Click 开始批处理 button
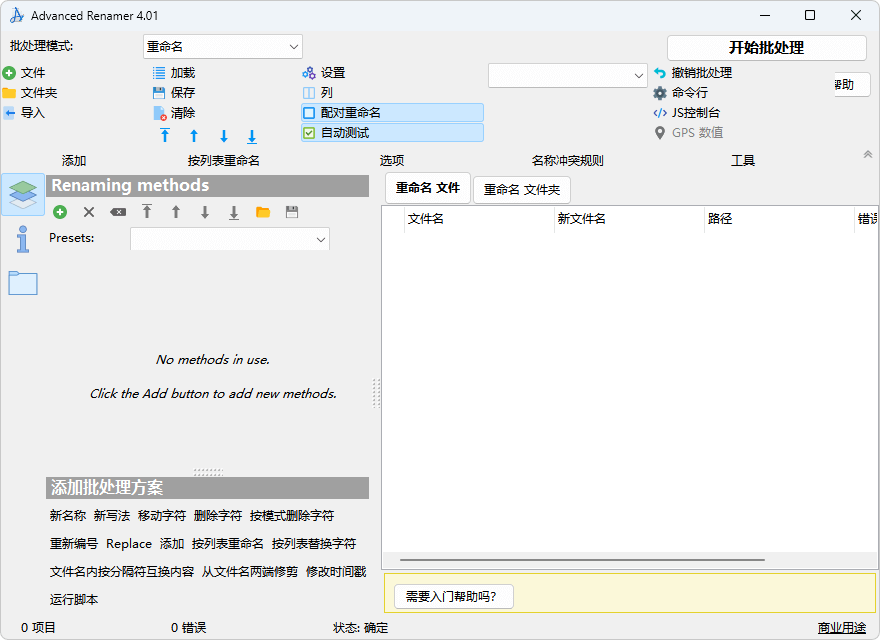This screenshot has width=880, height=640. pyautogui.click(x=767, y=48)
